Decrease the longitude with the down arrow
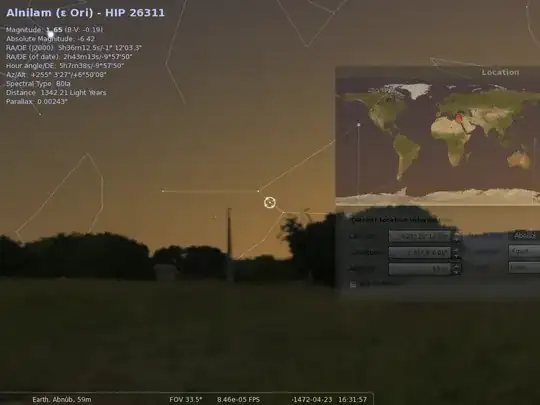 (456, 256)
